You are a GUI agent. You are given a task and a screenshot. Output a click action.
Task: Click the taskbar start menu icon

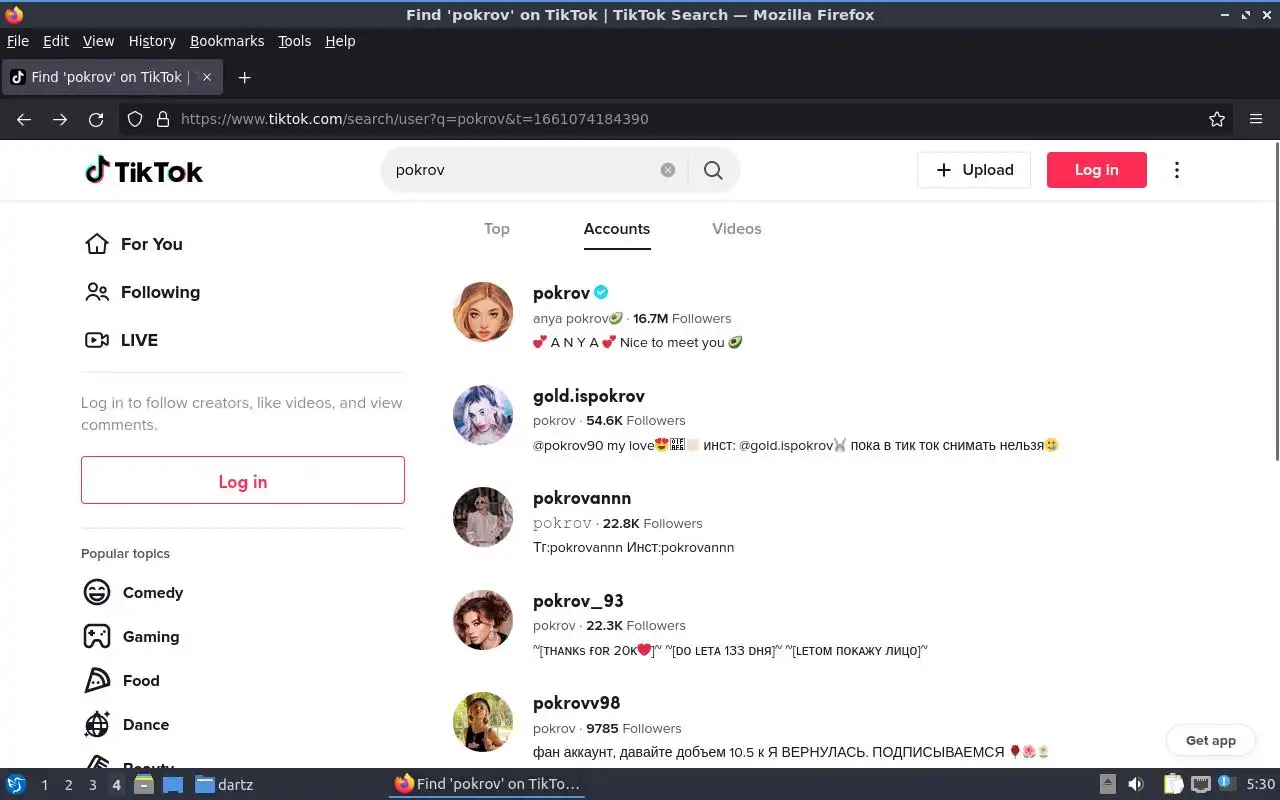15,784
